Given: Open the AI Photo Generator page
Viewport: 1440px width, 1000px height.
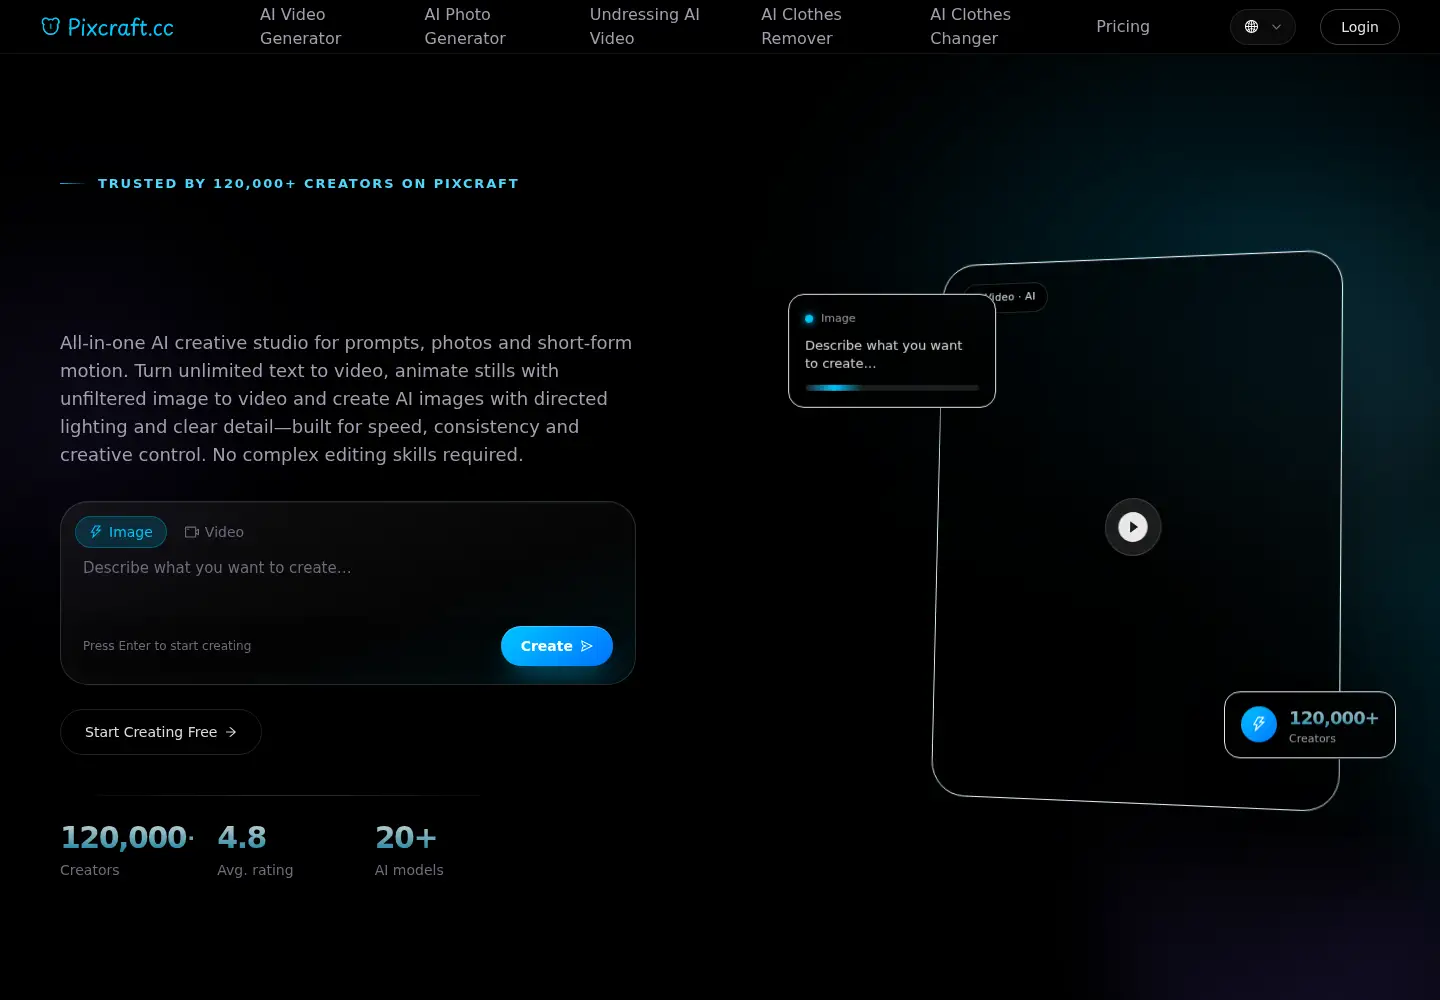Looking at the screenshot, I should click(465, 26).
